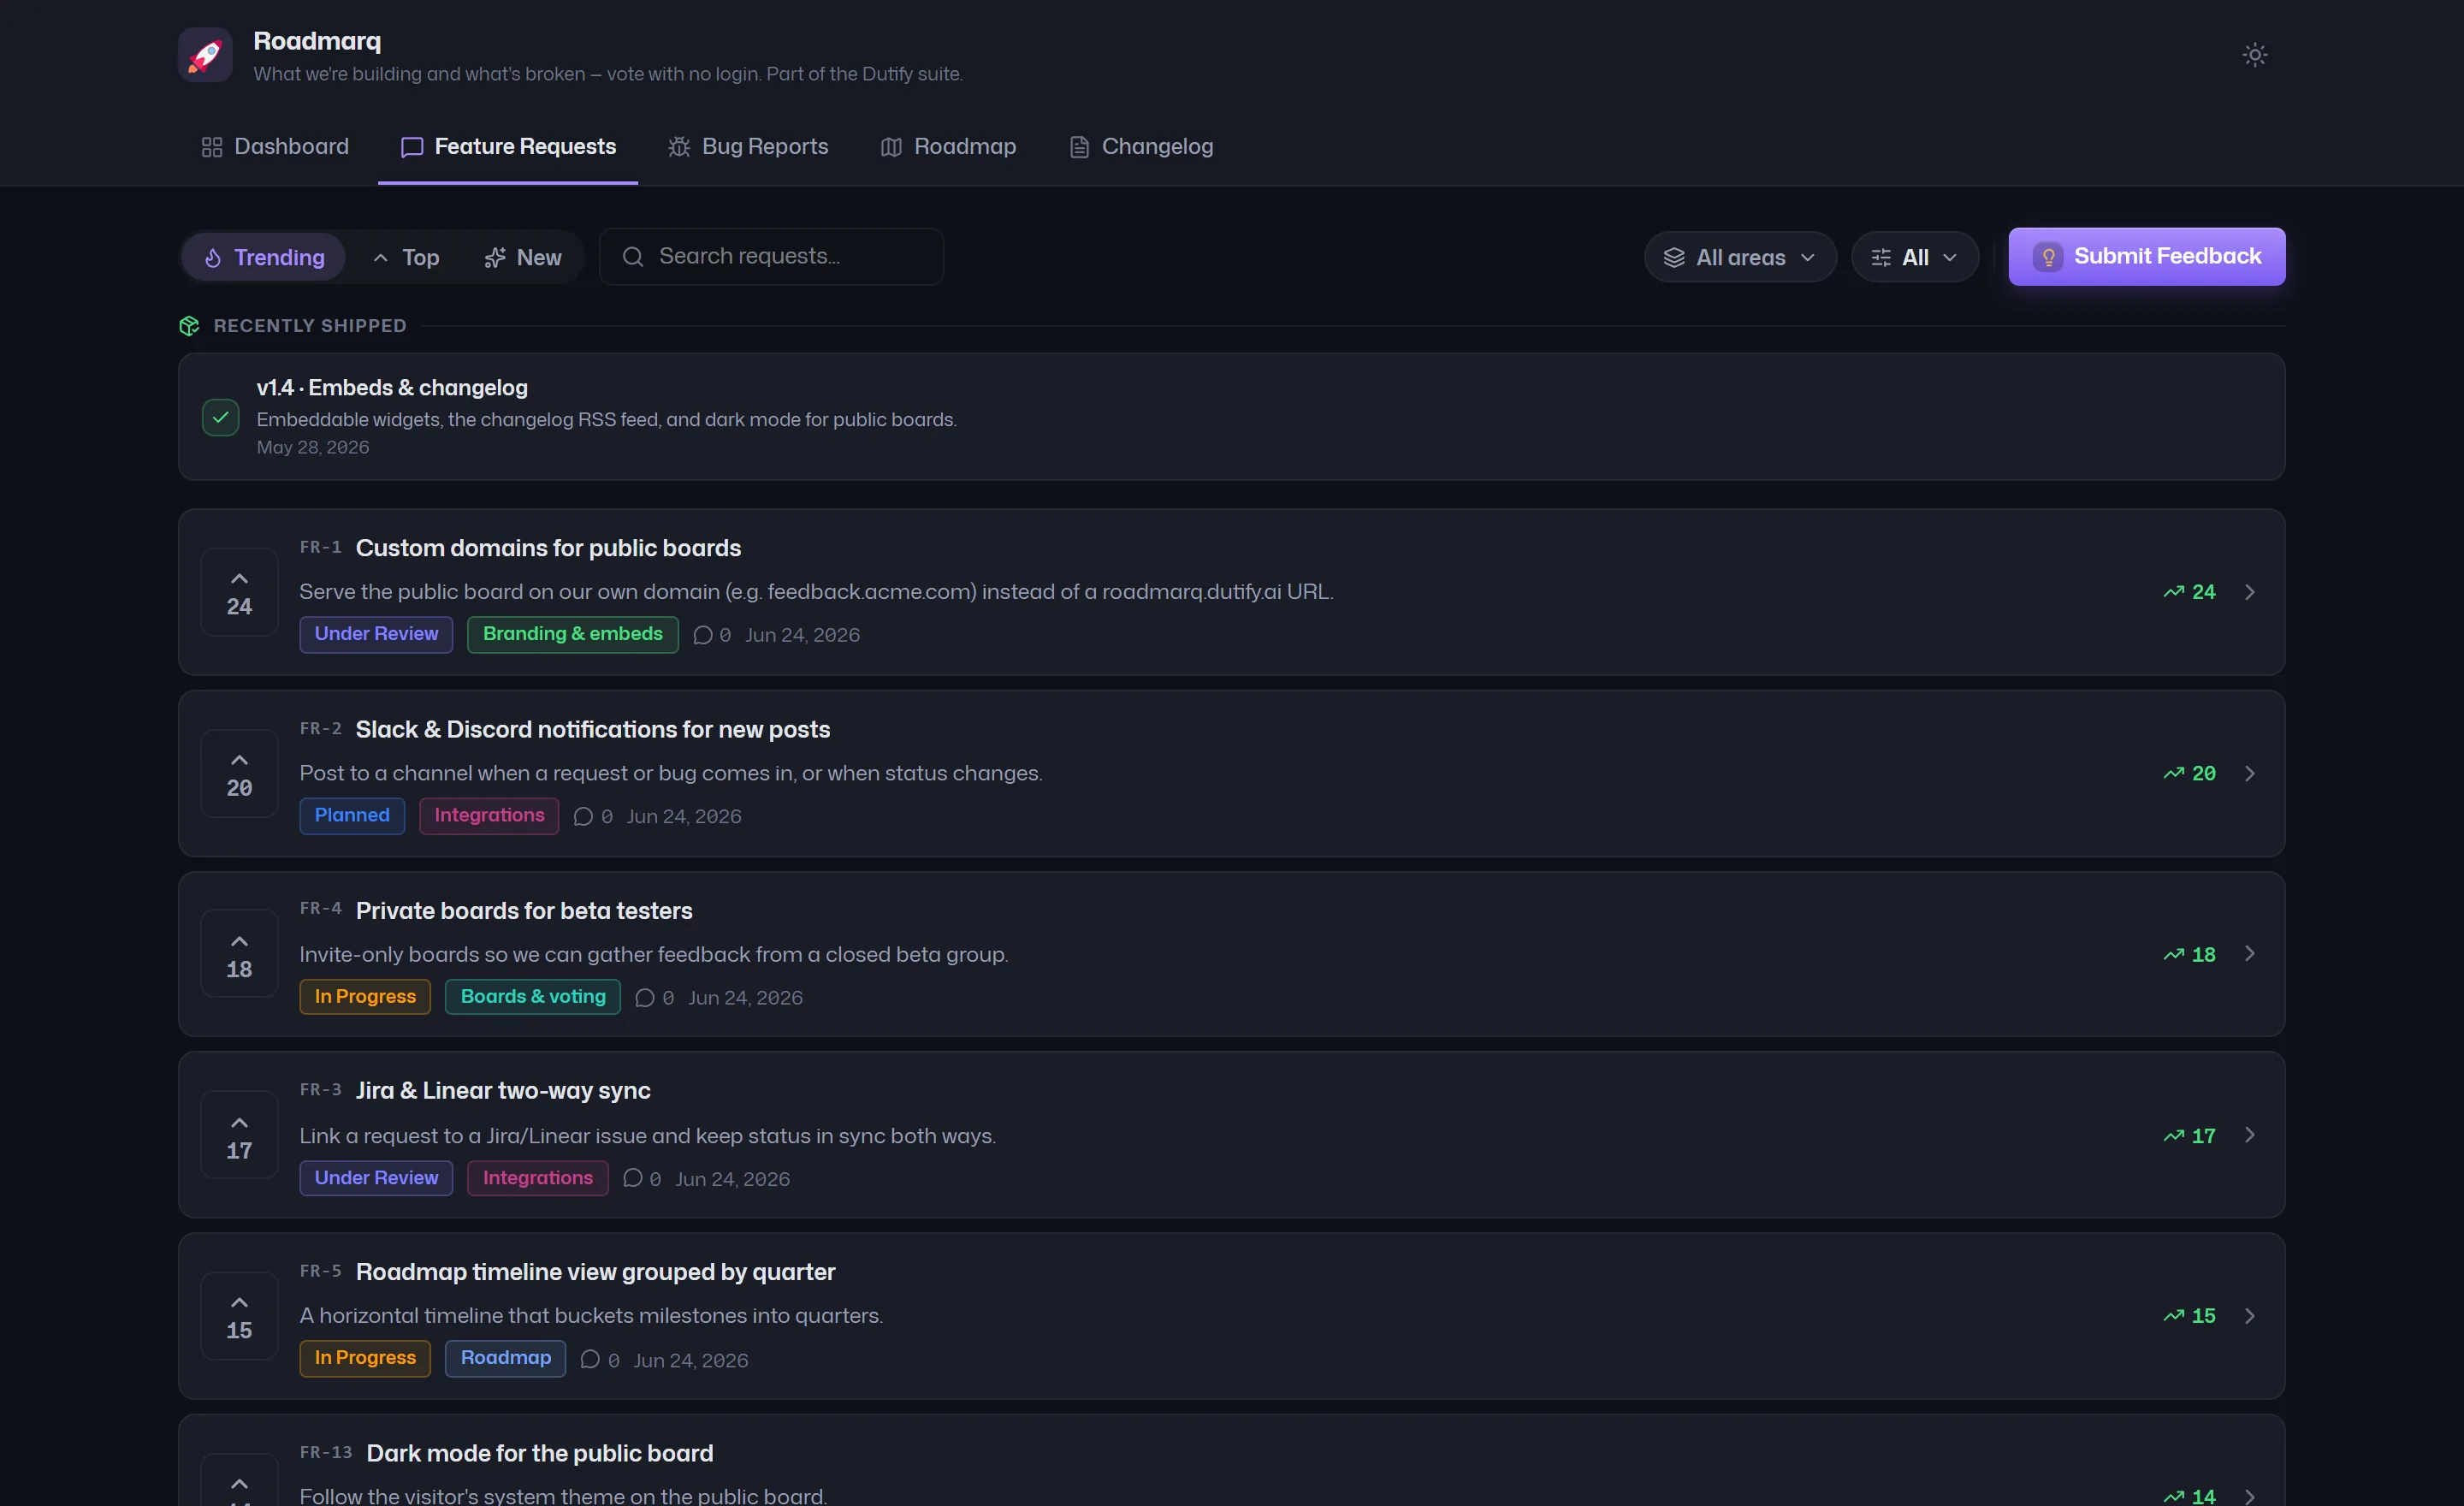
Task: Expand Custom domains request via chevron
Action: [x=2250, y=593]
